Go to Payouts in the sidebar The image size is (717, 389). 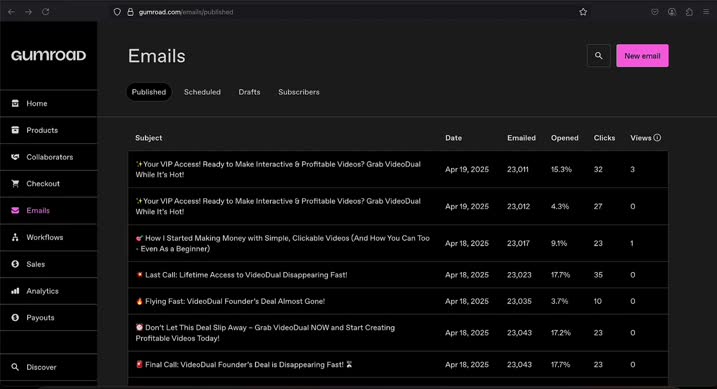pos(48,318)
